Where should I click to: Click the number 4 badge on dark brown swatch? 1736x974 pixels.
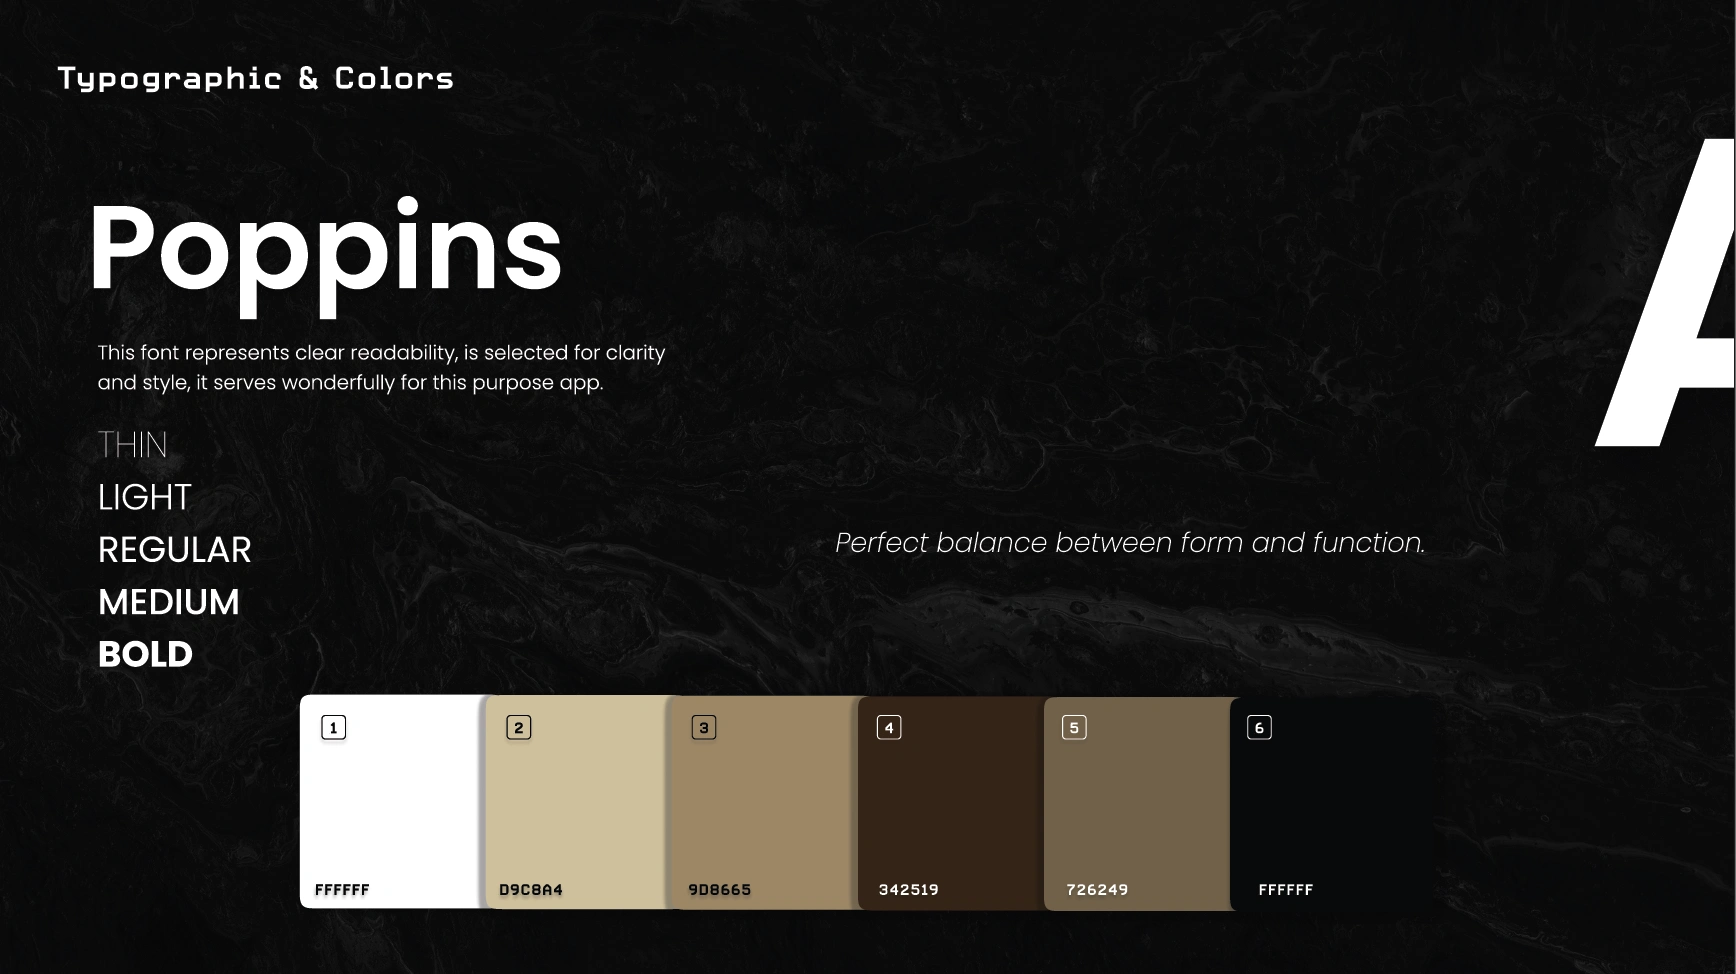(889, 728)
